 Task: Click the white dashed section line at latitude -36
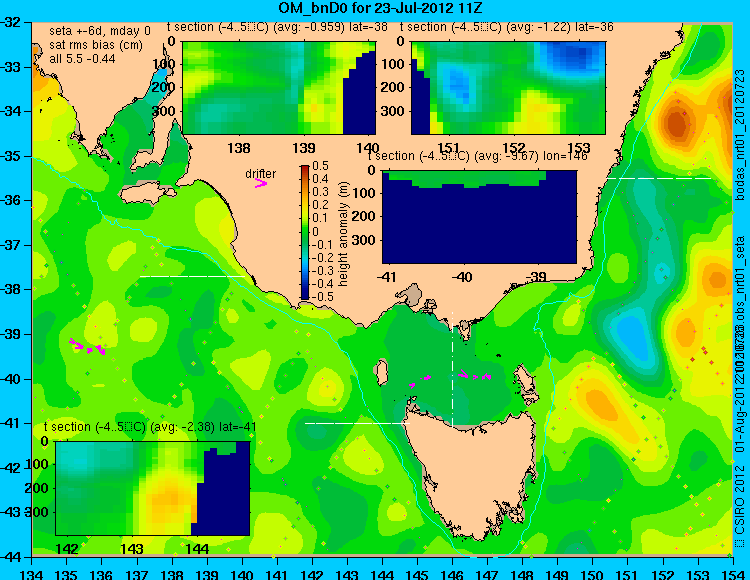(x=659, y=178)
